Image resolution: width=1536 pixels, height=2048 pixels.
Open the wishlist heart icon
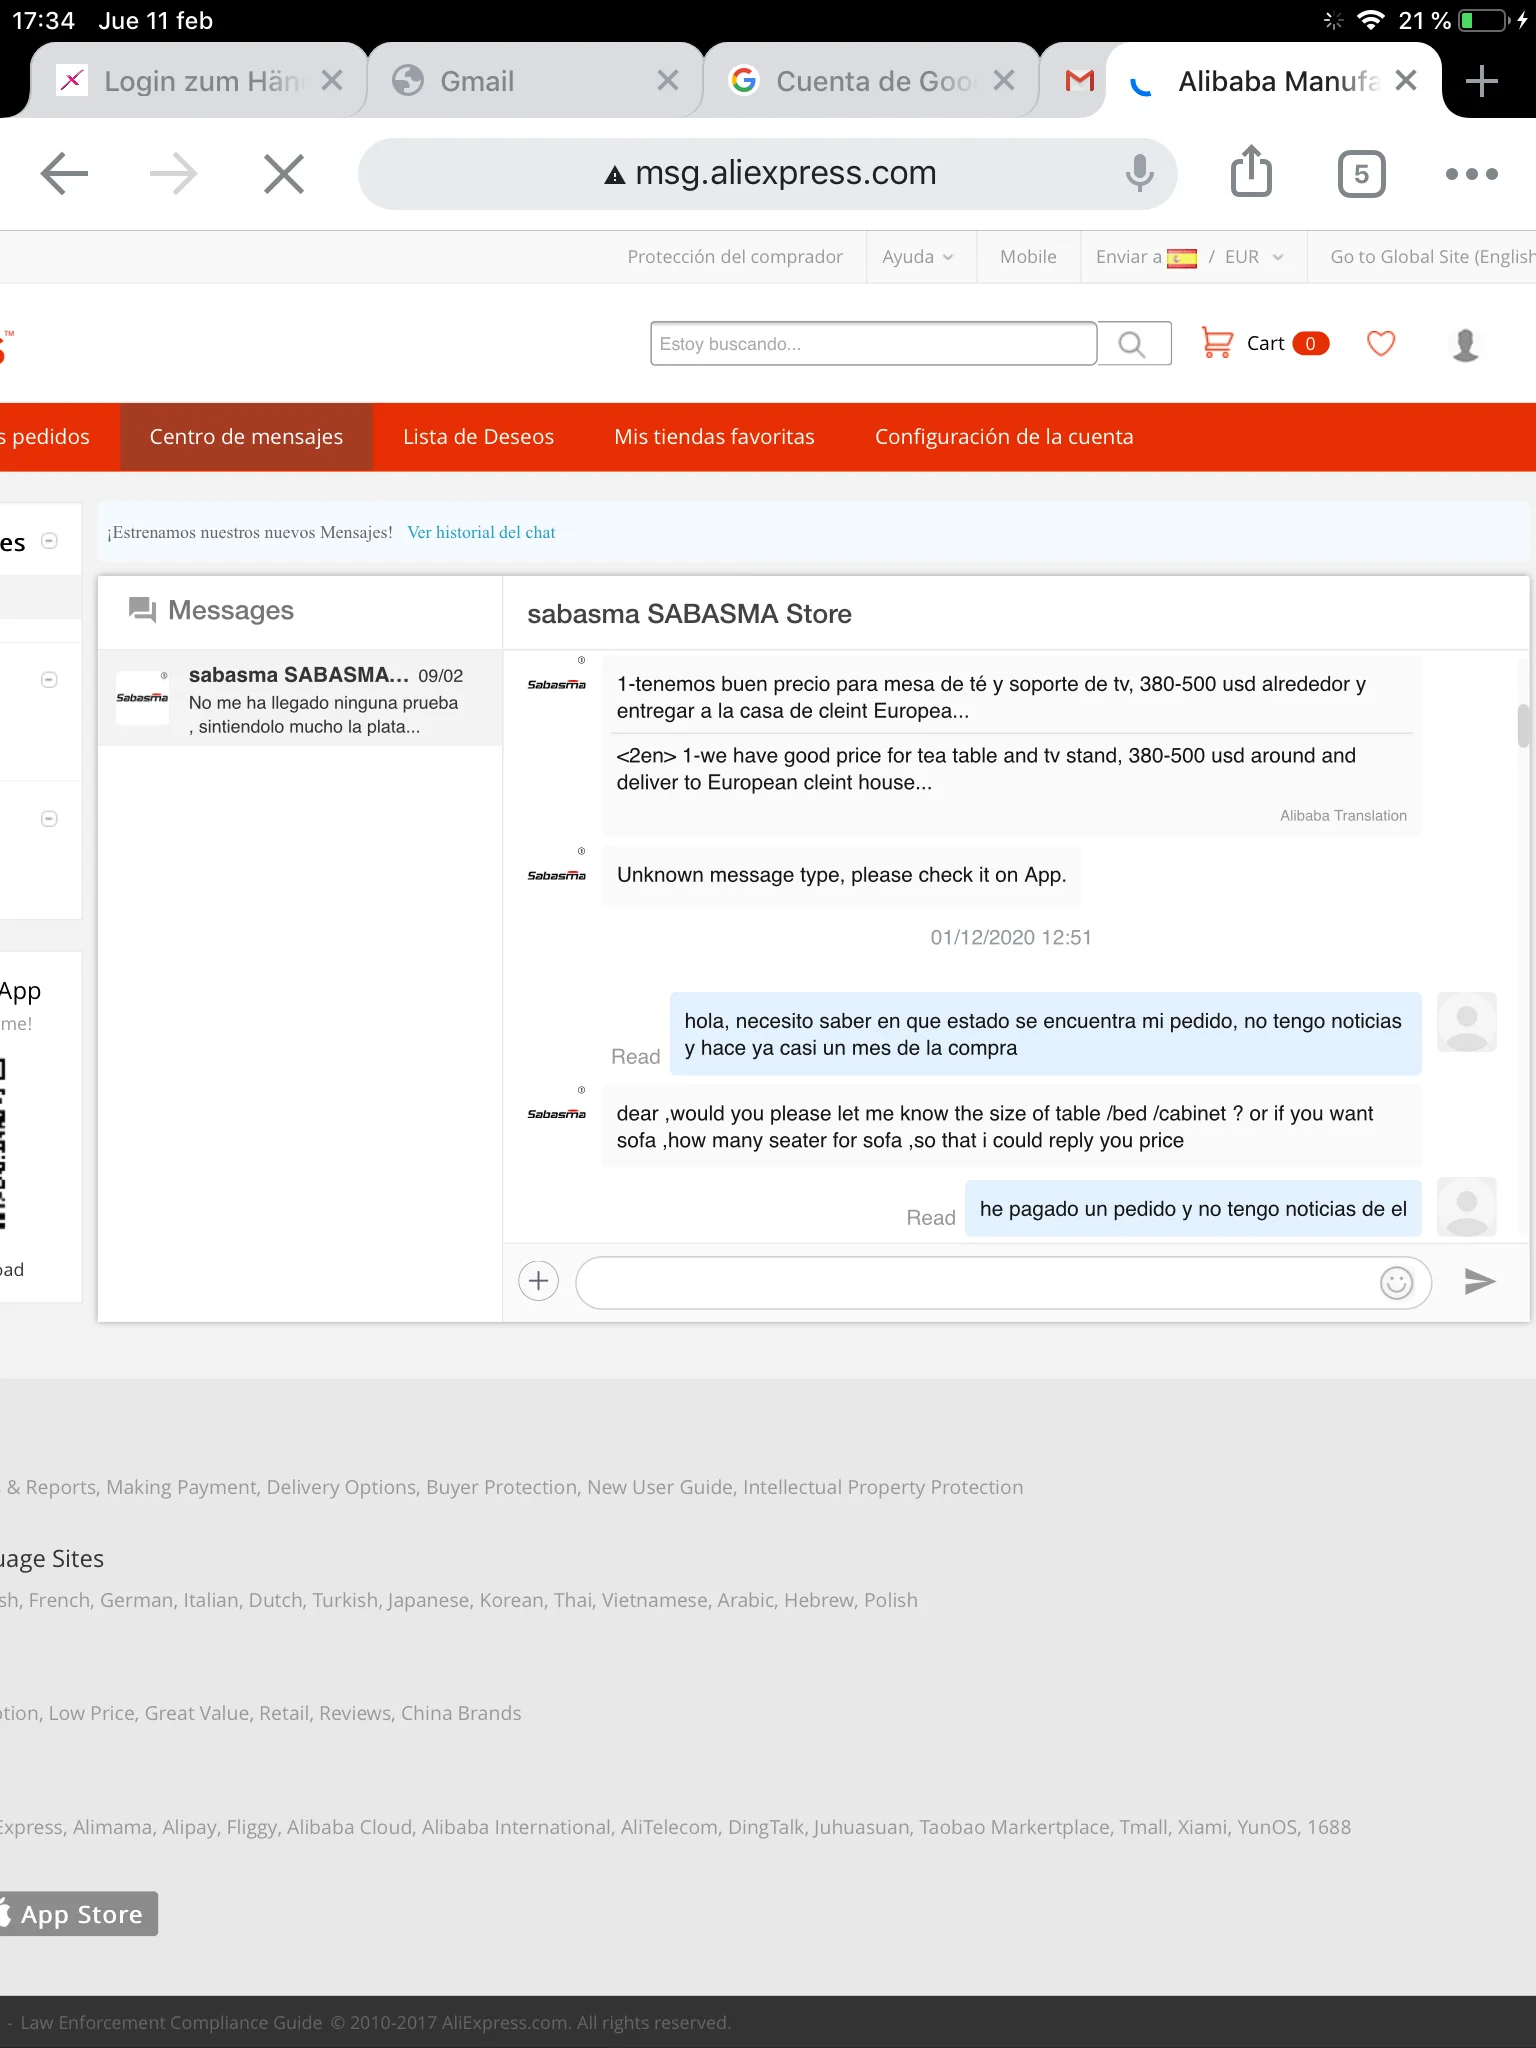1381,343
